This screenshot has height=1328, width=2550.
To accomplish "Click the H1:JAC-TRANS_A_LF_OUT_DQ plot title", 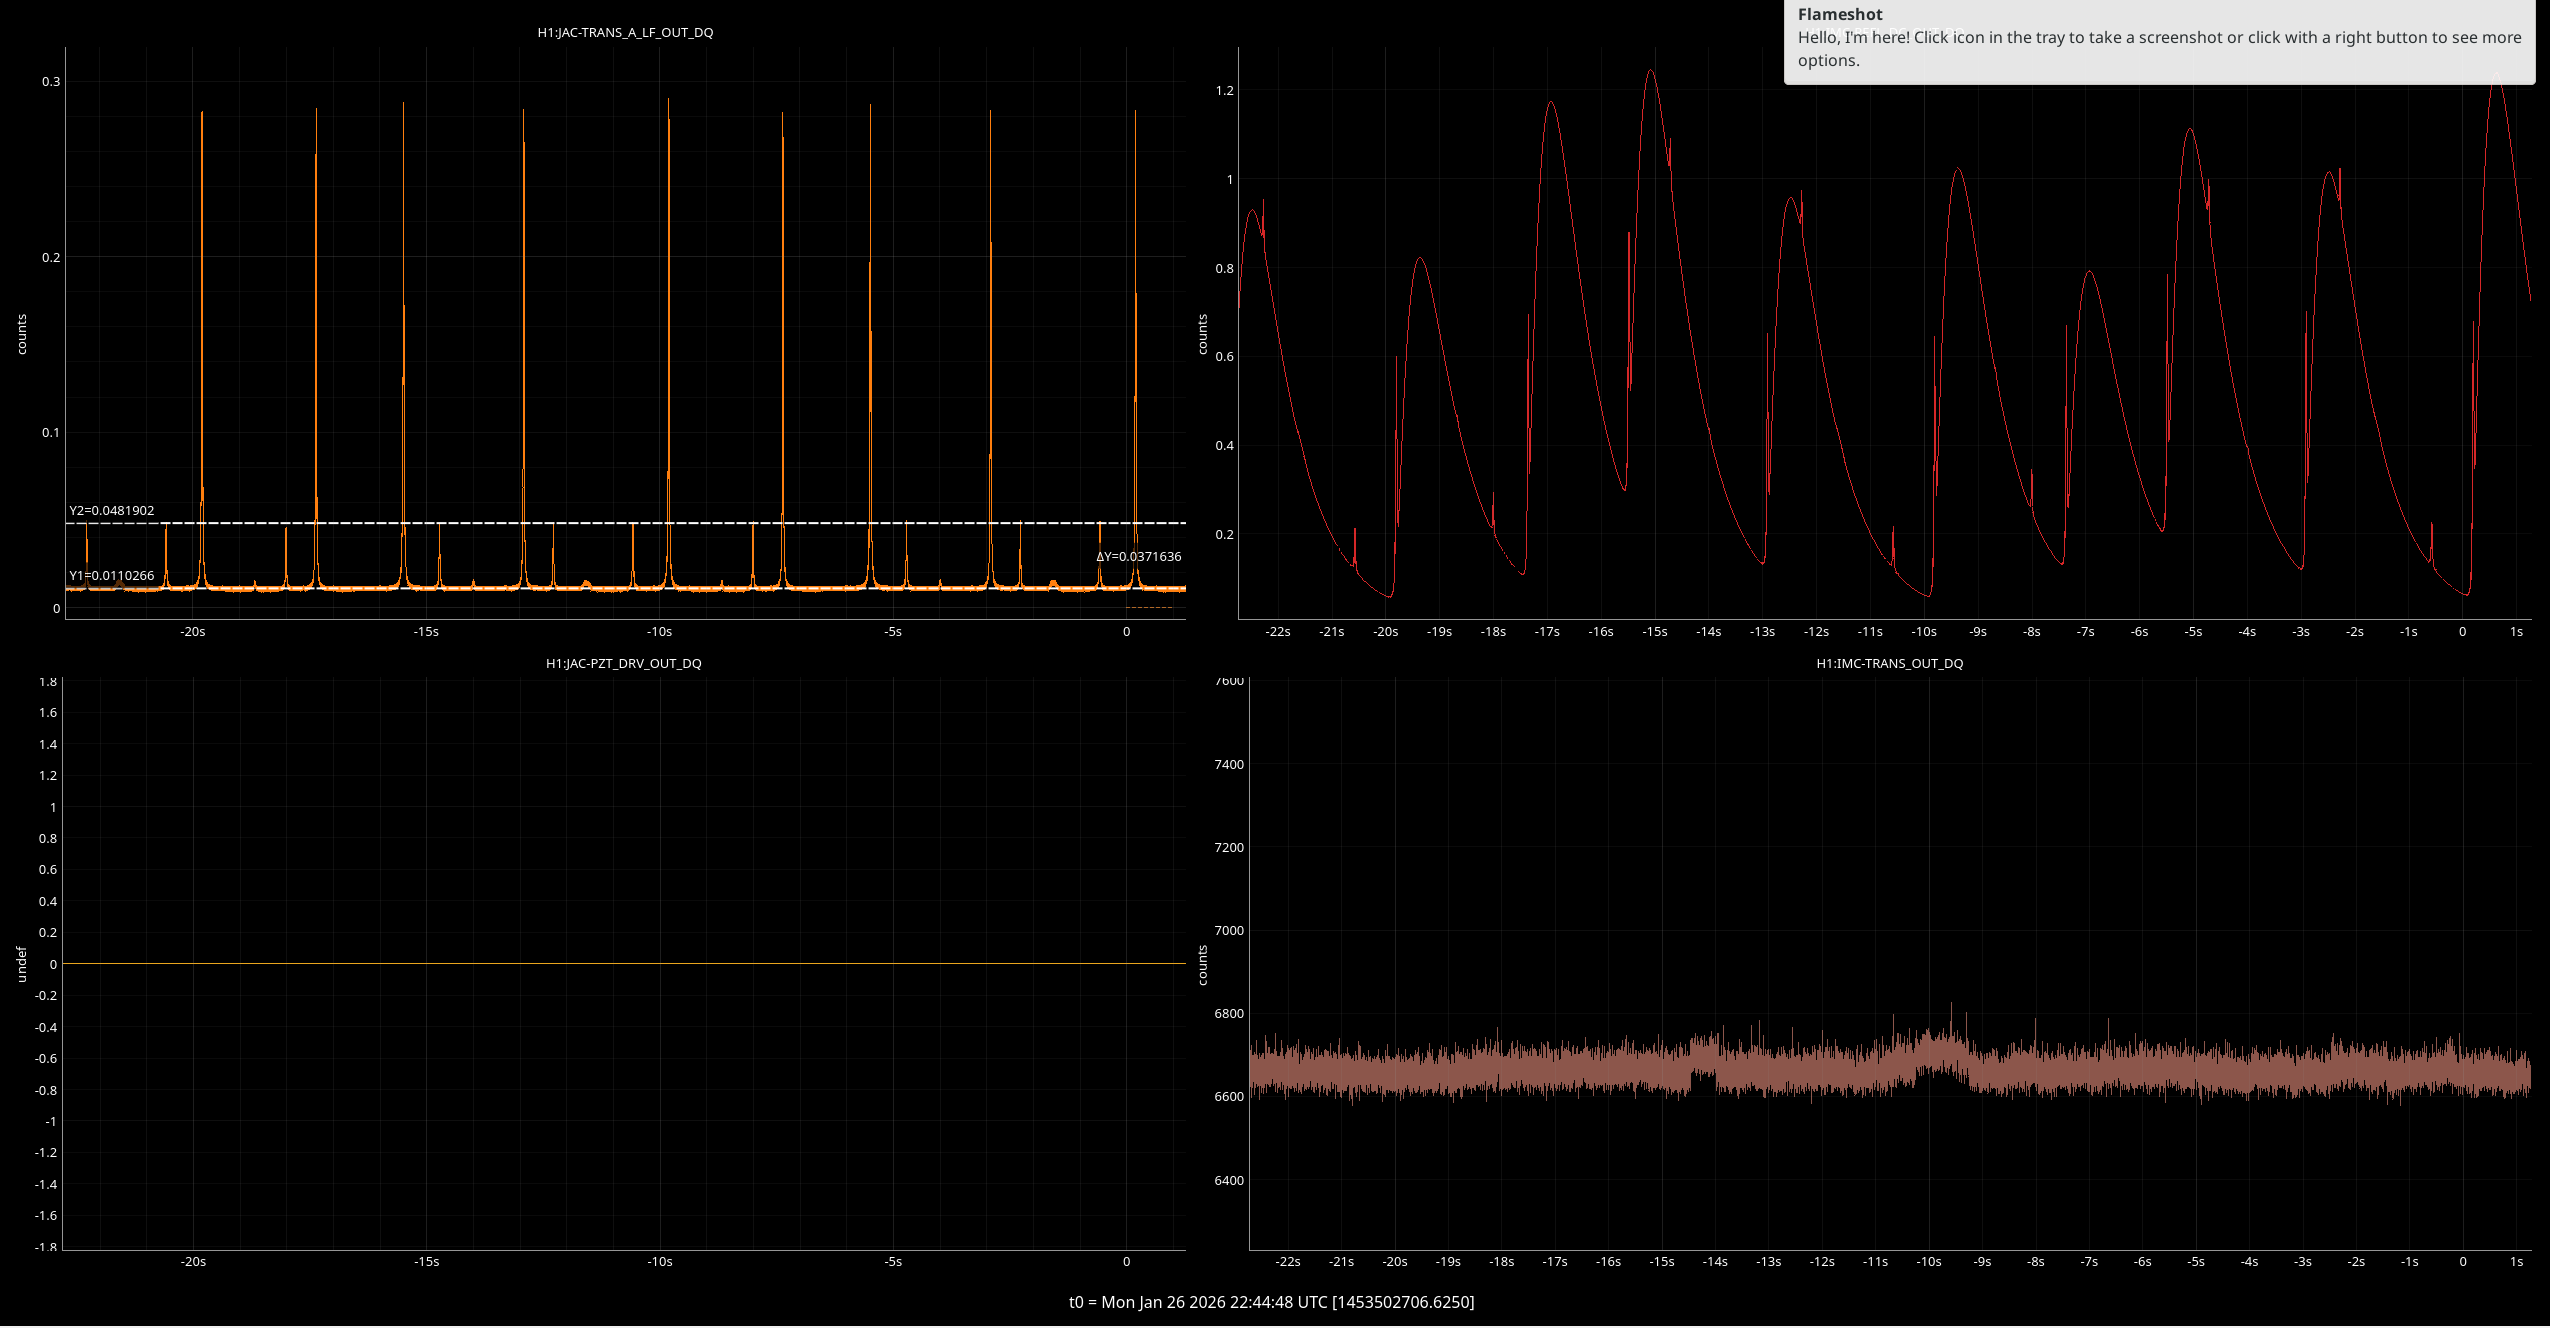I will coord(625,32).
